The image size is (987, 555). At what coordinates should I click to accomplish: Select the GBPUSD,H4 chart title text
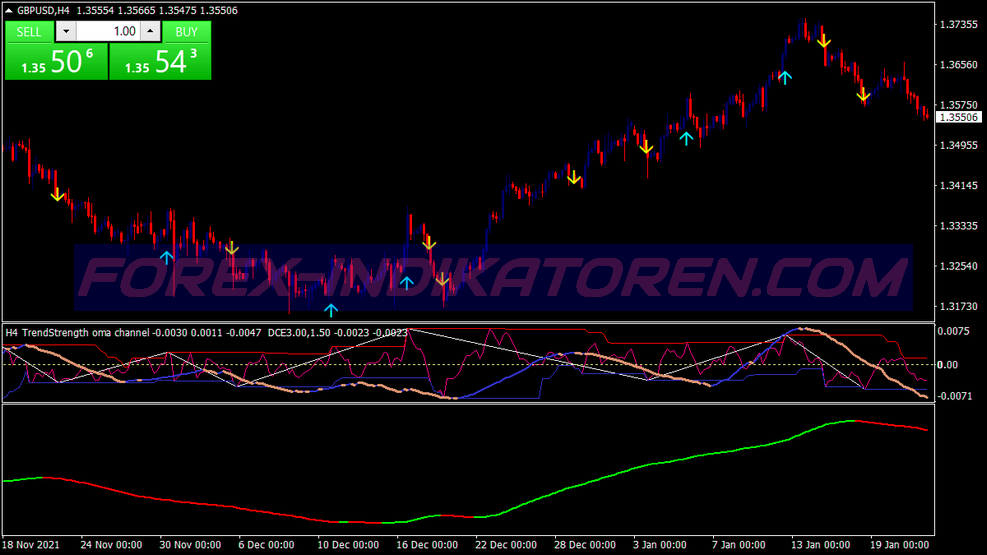tap(43, 11)
